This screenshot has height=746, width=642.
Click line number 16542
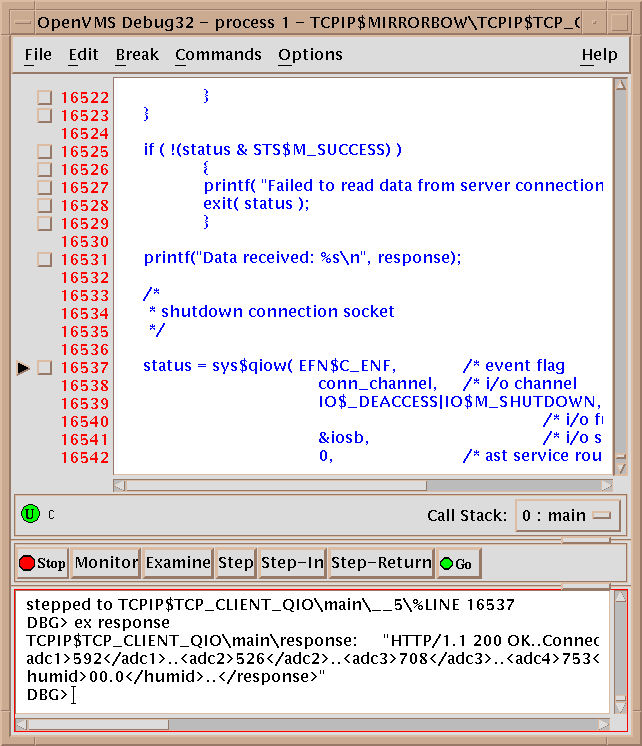85,458
